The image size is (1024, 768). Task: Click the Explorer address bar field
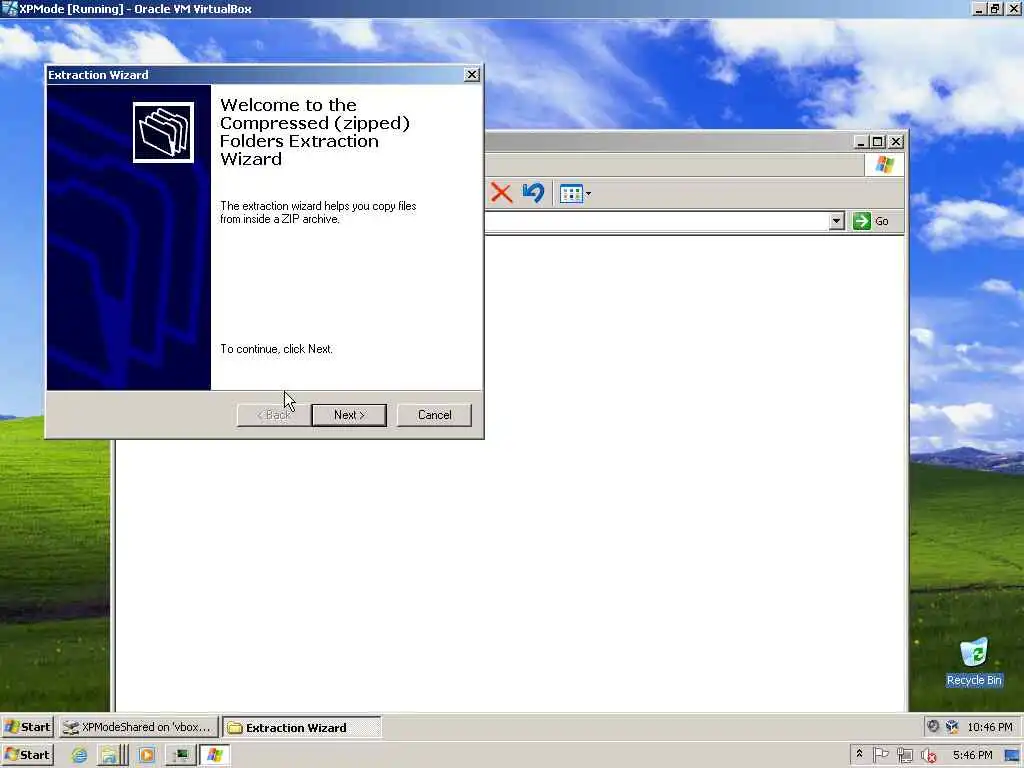pyautogui.click(x=657, y=221)
